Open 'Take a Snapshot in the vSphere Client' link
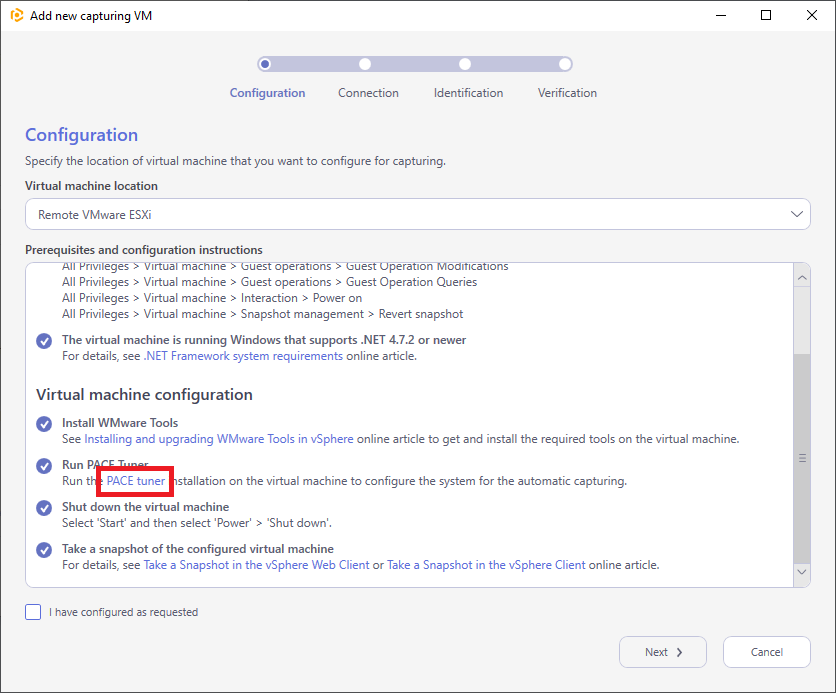Screen dimensions: 836x693 486,565
